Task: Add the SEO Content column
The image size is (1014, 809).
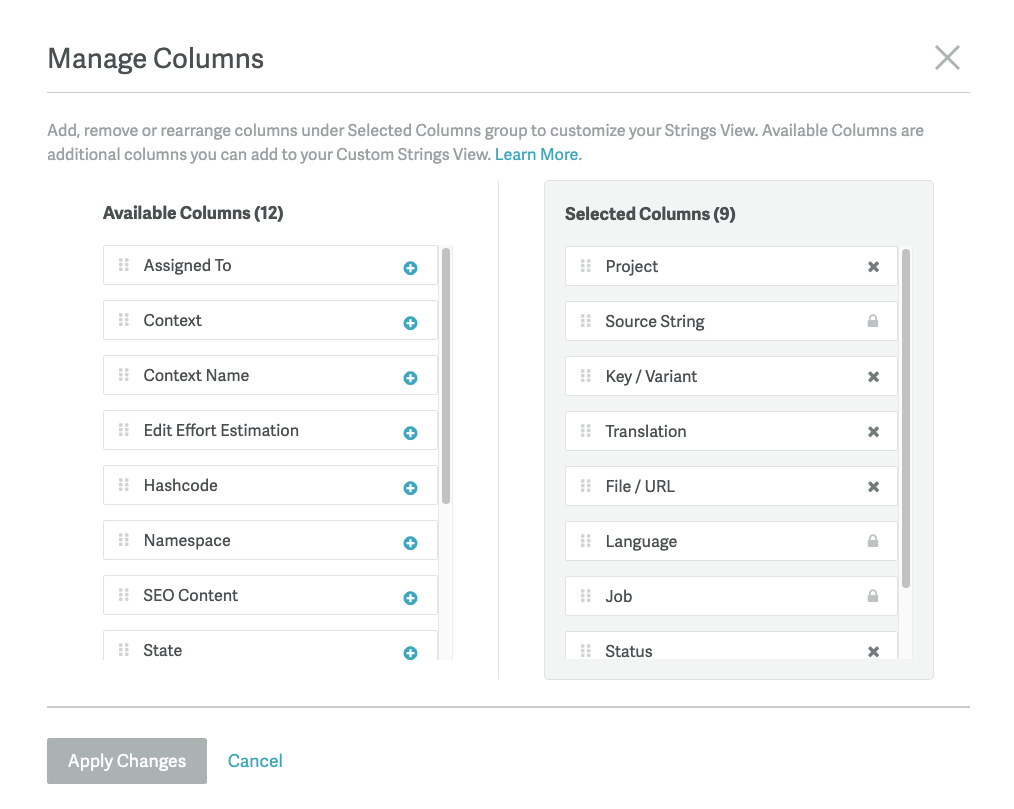Action: (x=409, y=595)
